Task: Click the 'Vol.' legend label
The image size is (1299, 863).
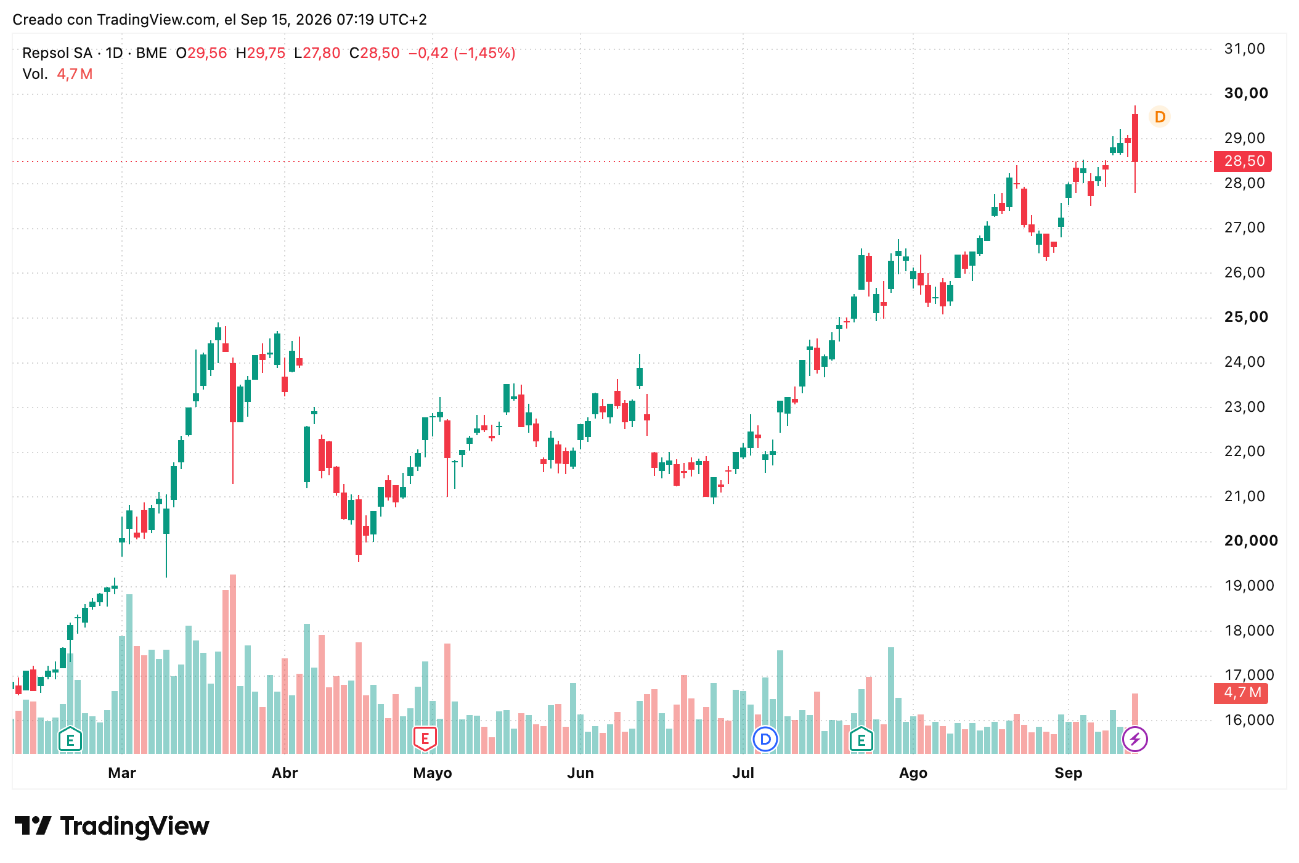Action: [x=35, y=74]
